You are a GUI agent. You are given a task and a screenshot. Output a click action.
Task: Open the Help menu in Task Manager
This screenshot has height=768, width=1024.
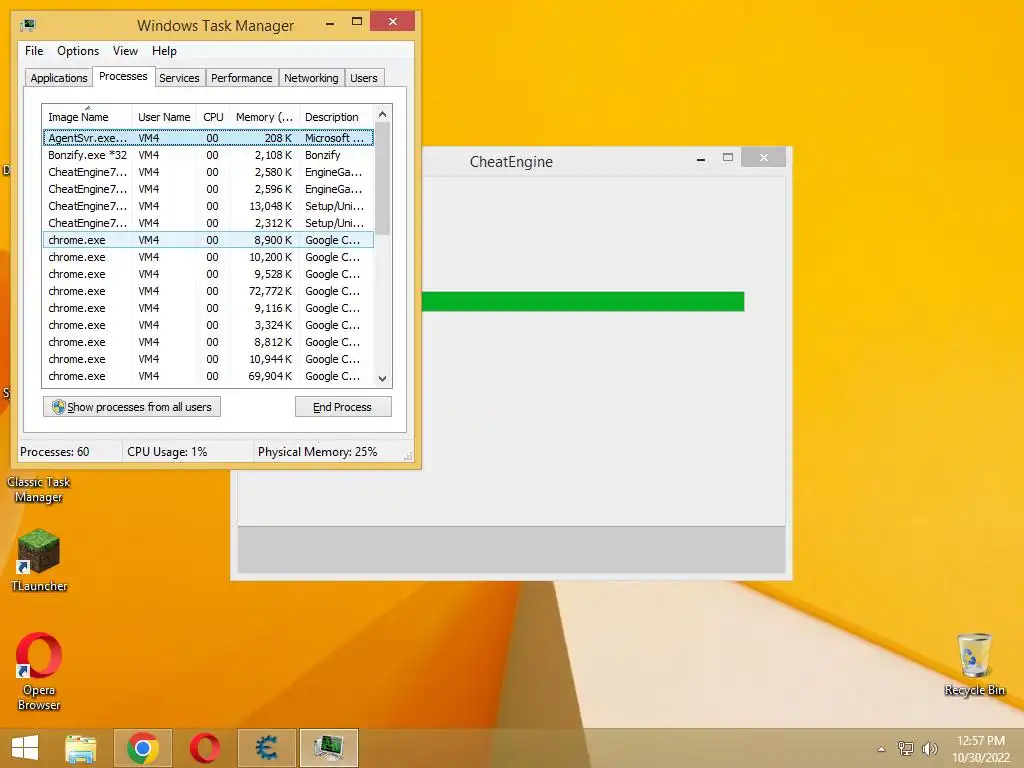164,51
